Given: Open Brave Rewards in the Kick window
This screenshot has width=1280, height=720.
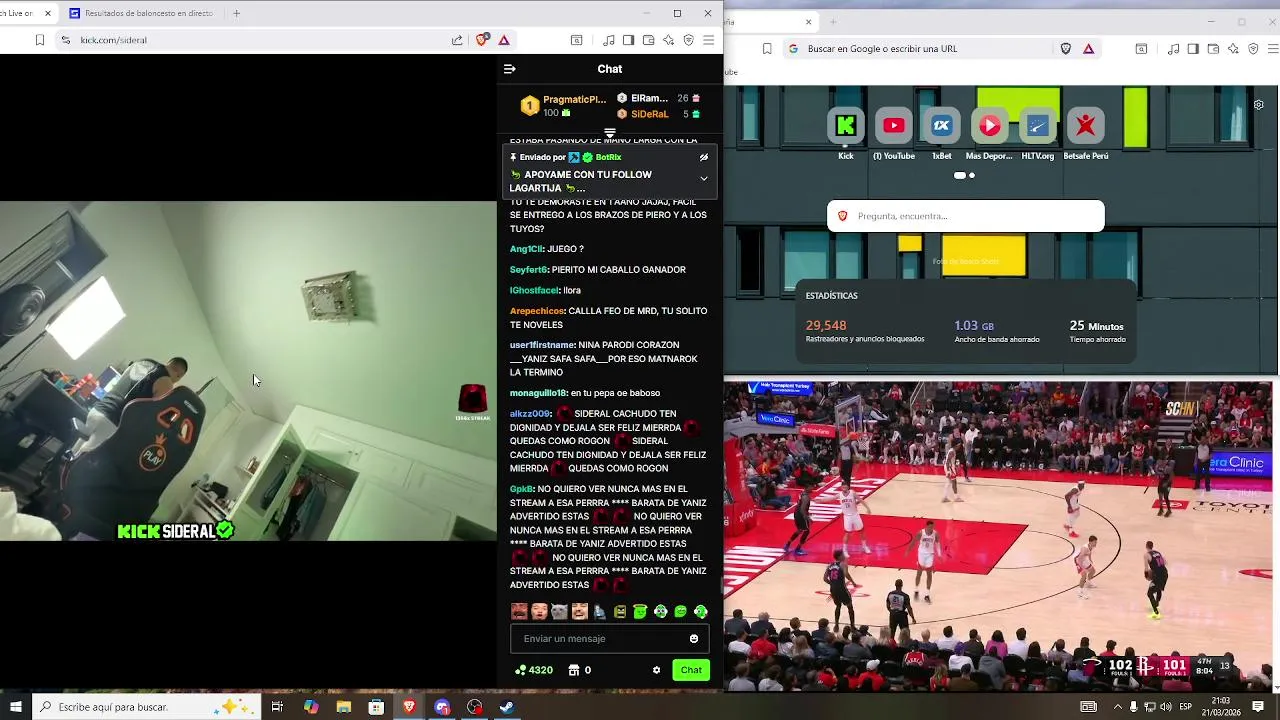Looking at the screenshot, I should 504,40.
